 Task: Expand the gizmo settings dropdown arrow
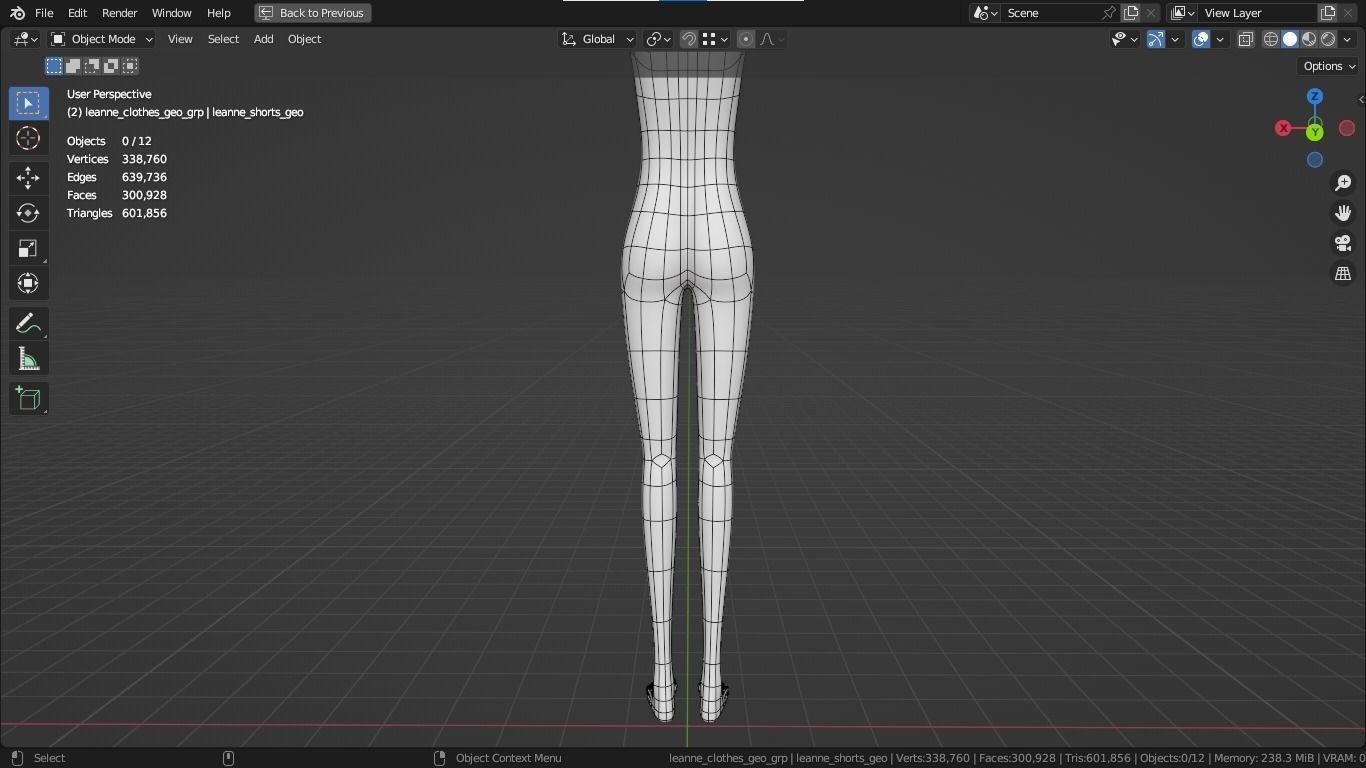(1175, 39)
